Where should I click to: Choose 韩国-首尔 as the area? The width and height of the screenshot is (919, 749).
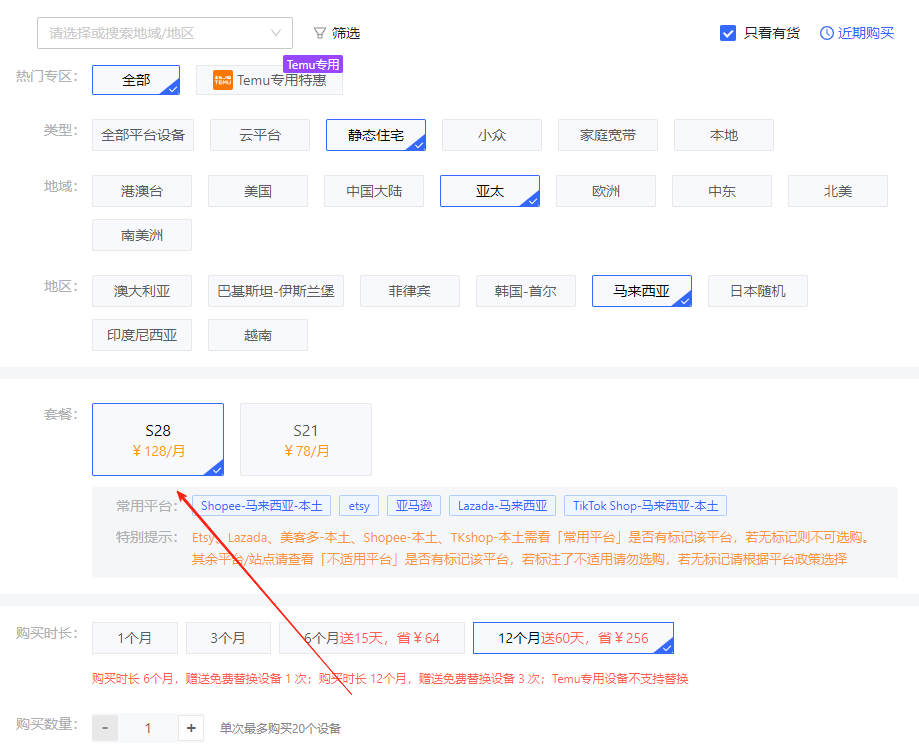tap(526, 291)
